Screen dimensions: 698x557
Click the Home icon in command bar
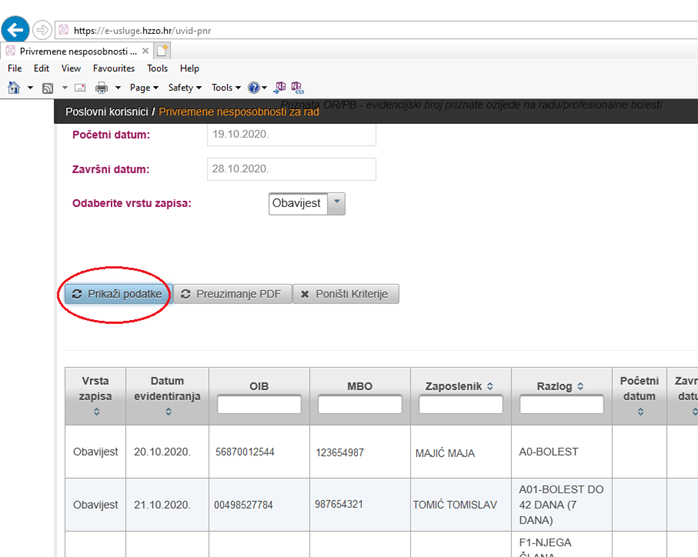point(14,88)
